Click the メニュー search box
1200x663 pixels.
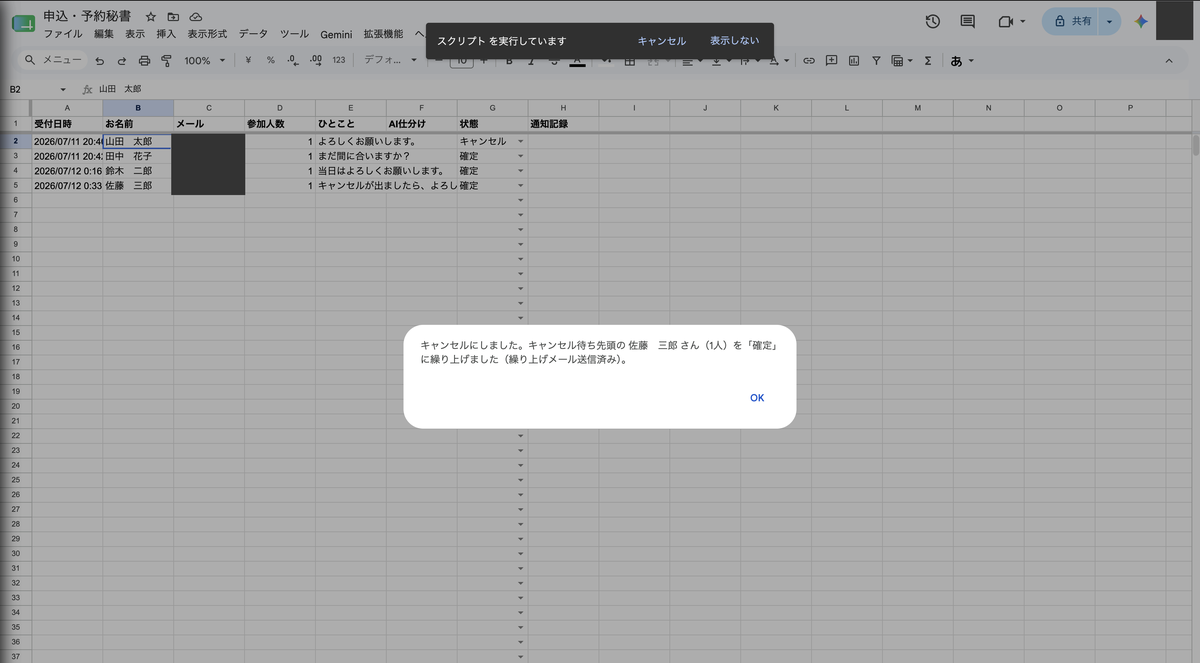point(55,61)
